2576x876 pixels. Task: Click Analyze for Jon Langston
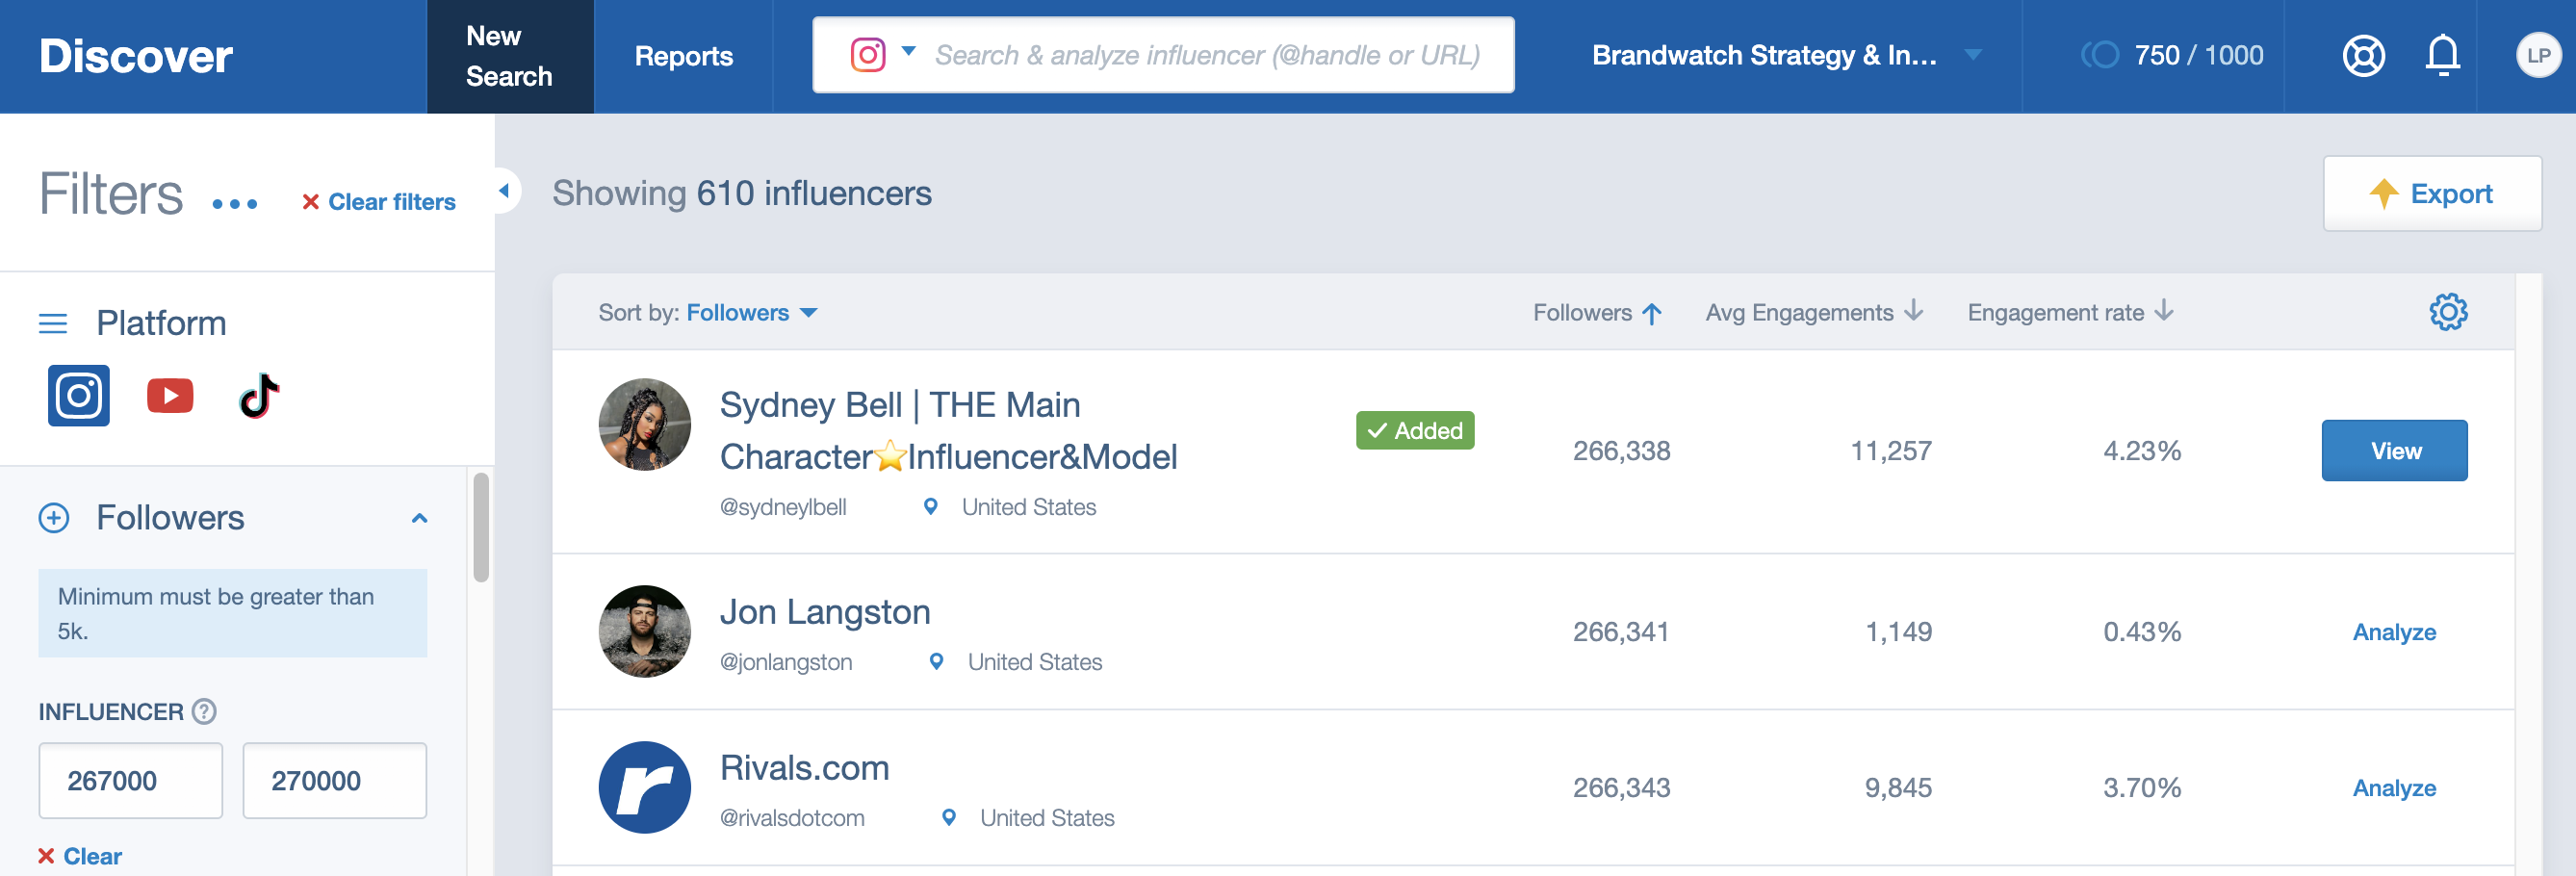pos(2393,632)
